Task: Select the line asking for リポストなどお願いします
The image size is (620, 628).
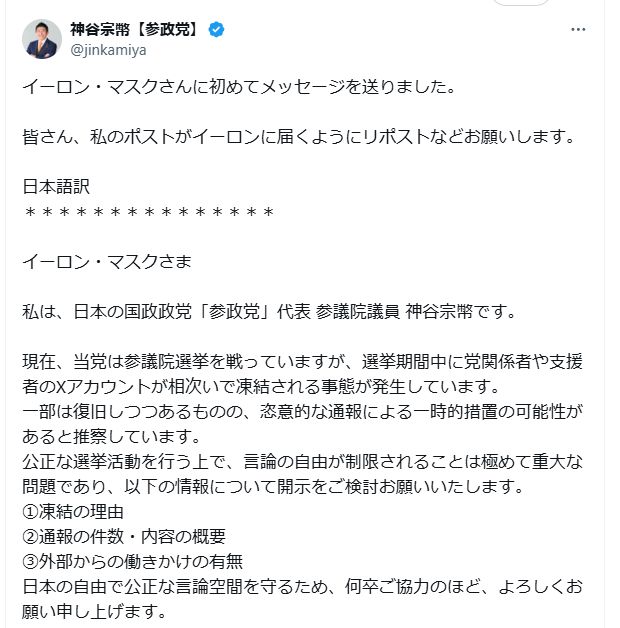Action: point(299,137)
